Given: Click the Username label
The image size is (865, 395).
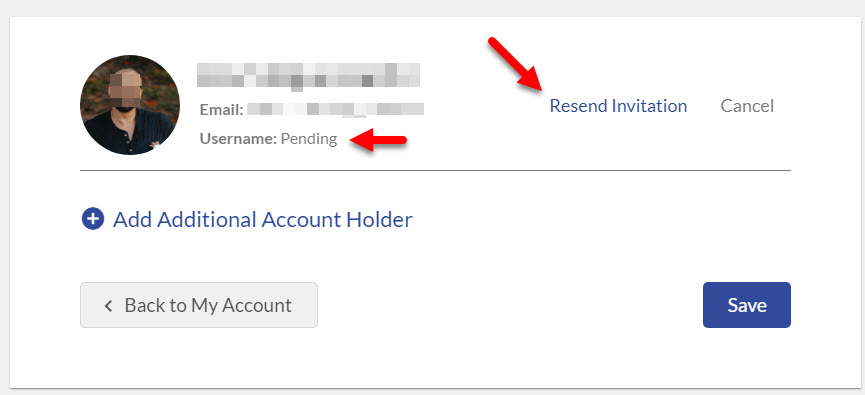Looking at the screenshot, I should pos(238,139).
